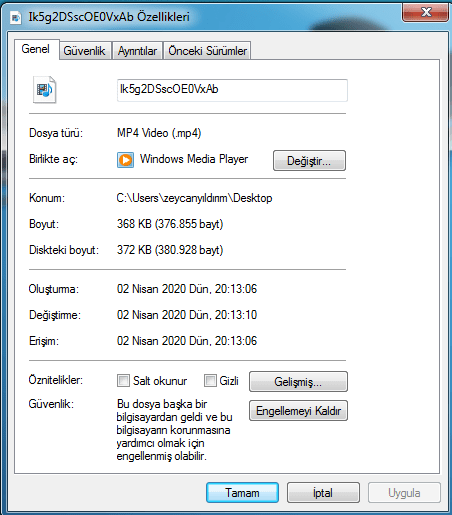Screen dimensions: 452x515
Task: Click the Değiştir... button
Action: click(x=309, y=161)
